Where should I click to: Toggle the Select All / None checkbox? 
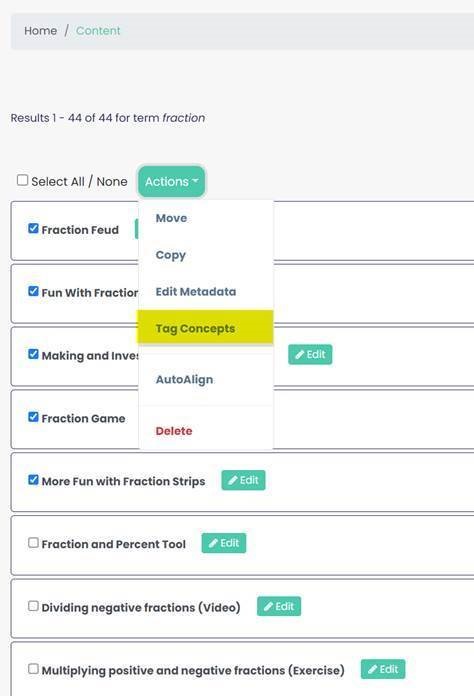pos(22,180)
